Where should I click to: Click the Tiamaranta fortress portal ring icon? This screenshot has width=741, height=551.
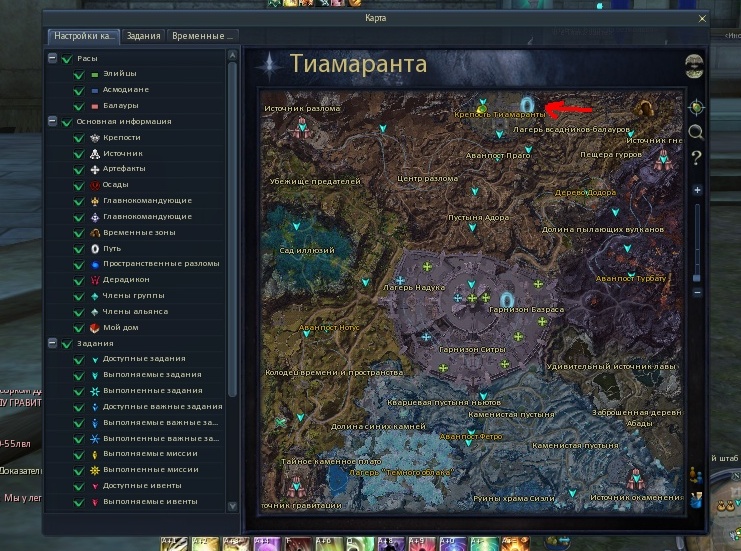point(527,104)
